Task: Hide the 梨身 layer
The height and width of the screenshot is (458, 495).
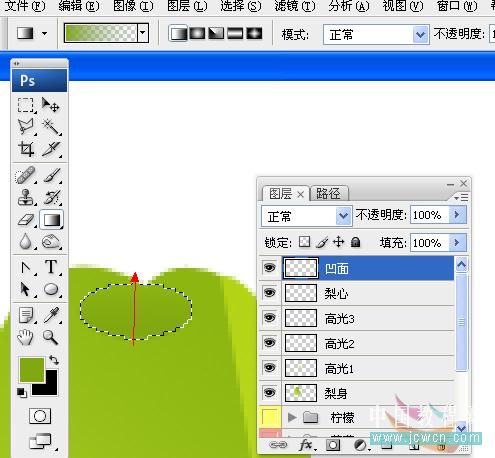Action: (x=270, y=392)
